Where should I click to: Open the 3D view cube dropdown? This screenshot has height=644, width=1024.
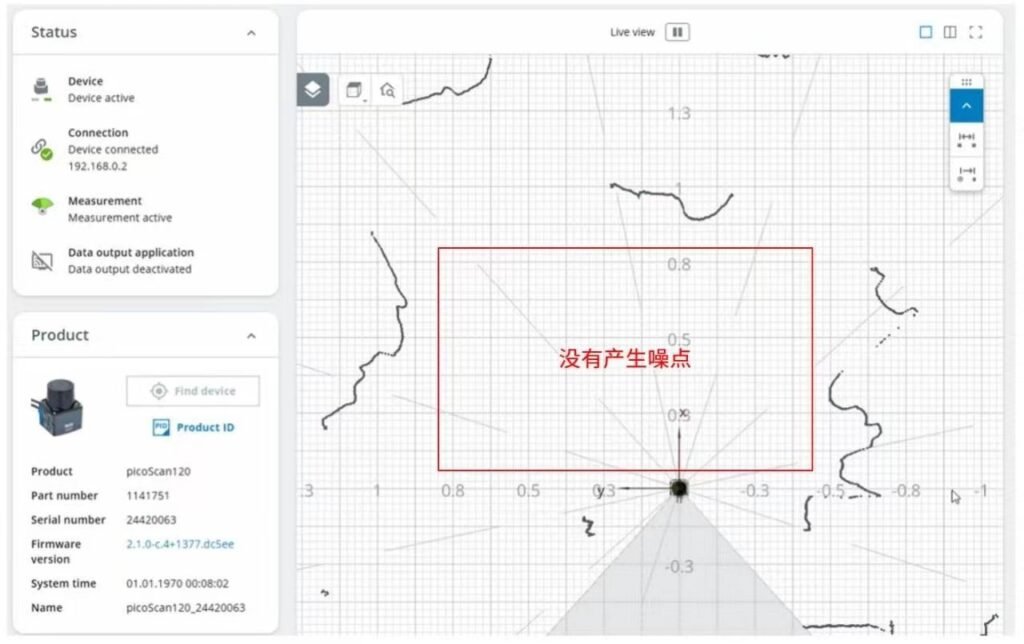(355, 90)
